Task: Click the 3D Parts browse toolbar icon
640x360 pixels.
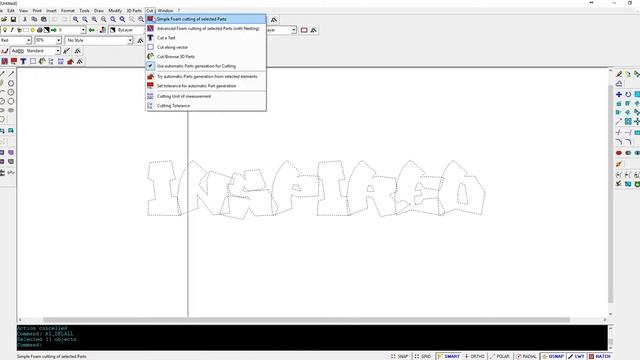Action: (42, 61)
